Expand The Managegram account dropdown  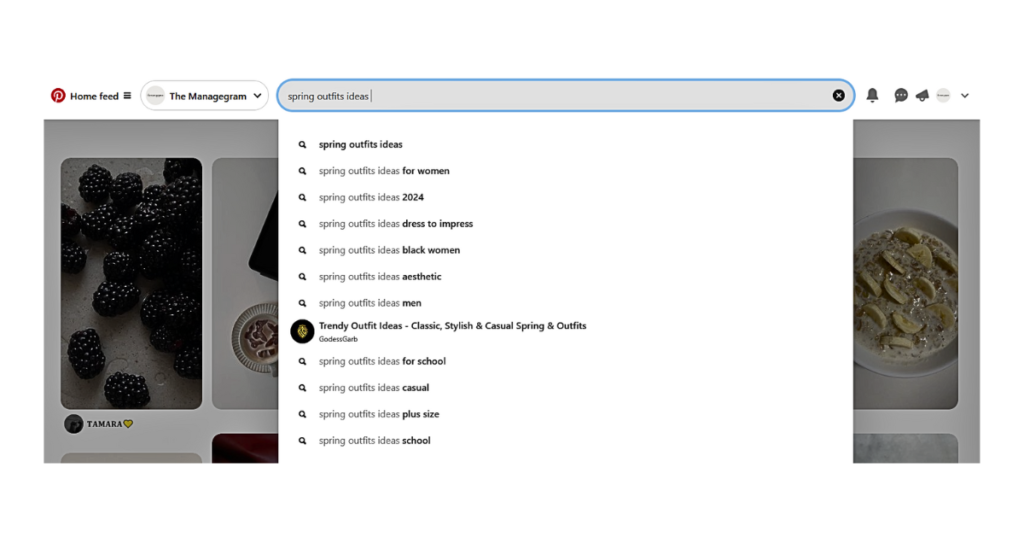[x=257, y=96]
